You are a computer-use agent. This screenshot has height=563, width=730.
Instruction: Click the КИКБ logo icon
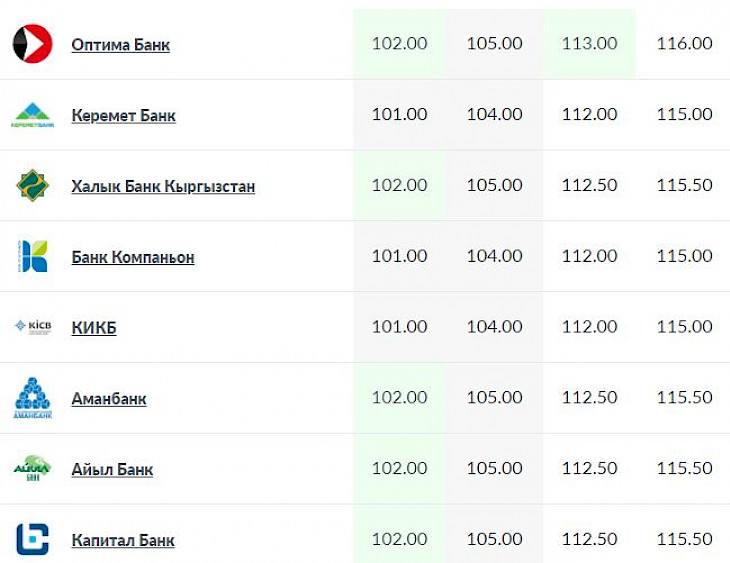(x=32, y=327)
